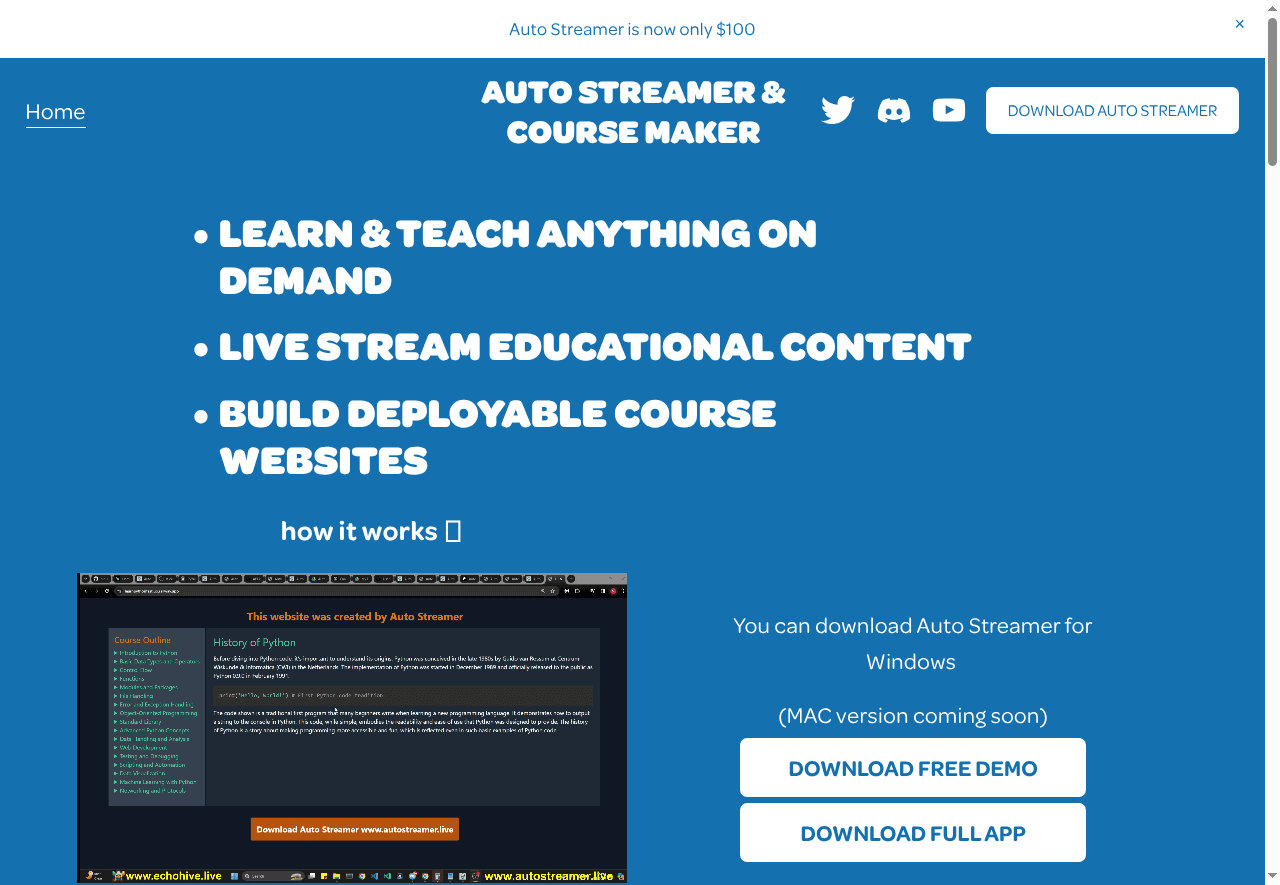Expand 'Machine Learning with Python' outline item
The image size is (1280, 885).
156,782
